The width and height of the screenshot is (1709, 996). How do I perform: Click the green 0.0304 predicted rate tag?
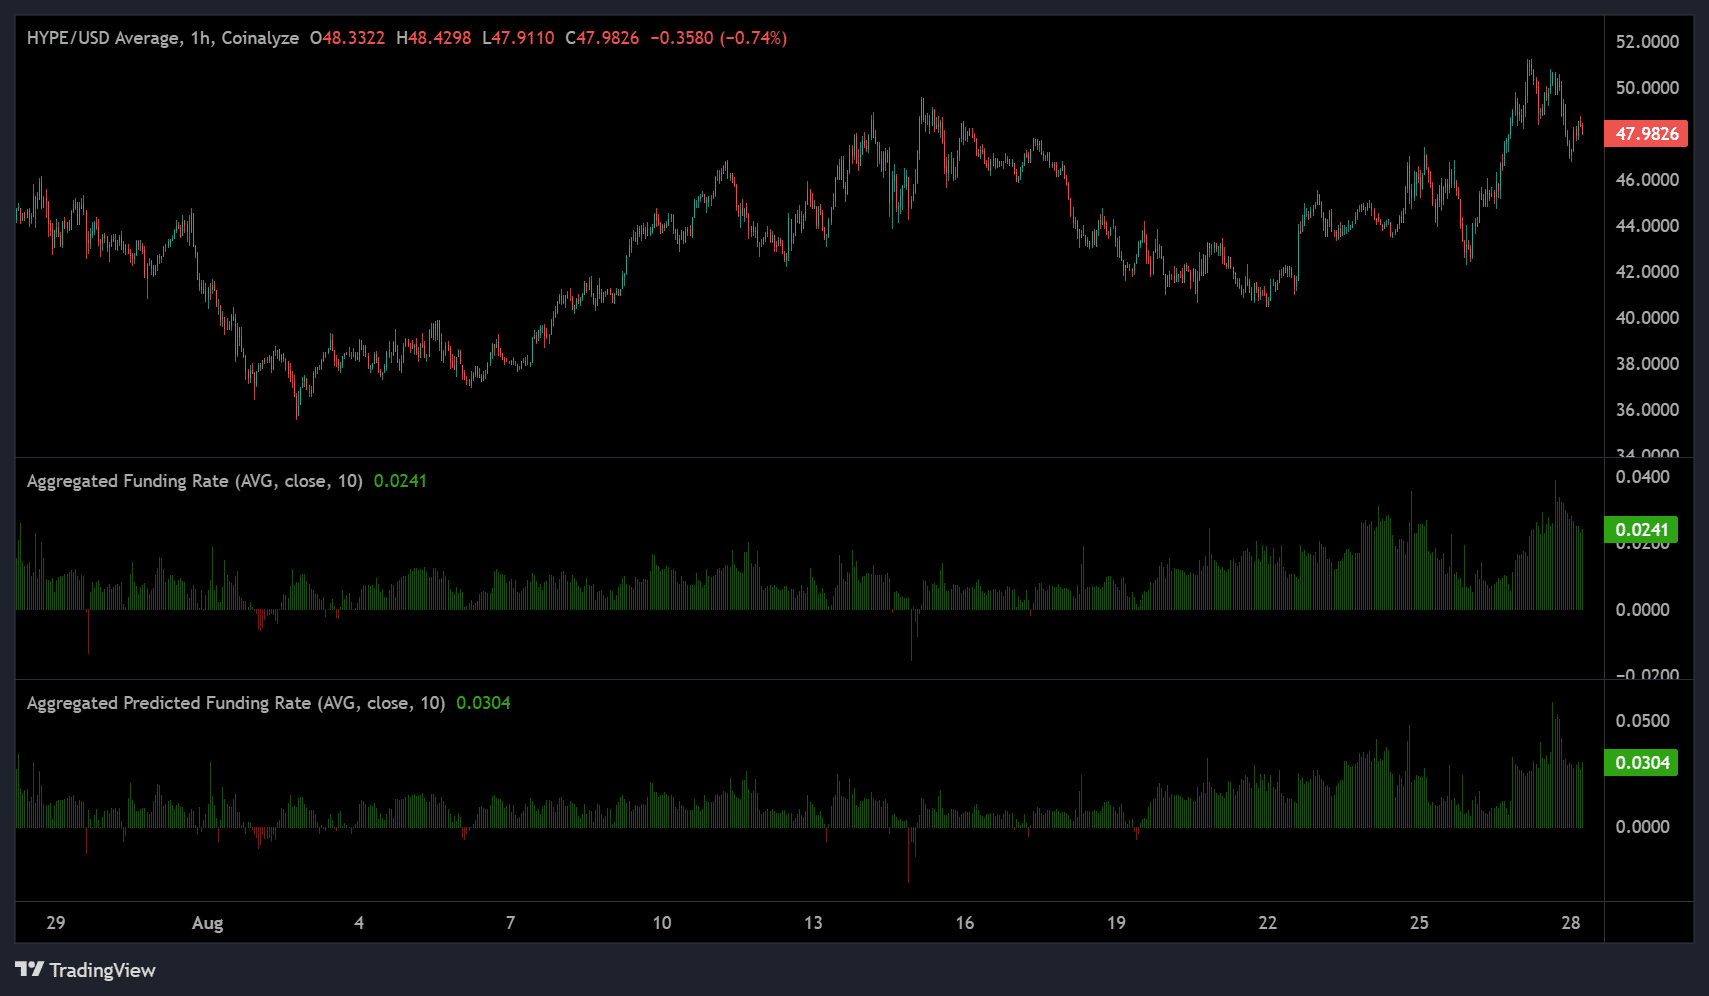[x=1642, y=763]
